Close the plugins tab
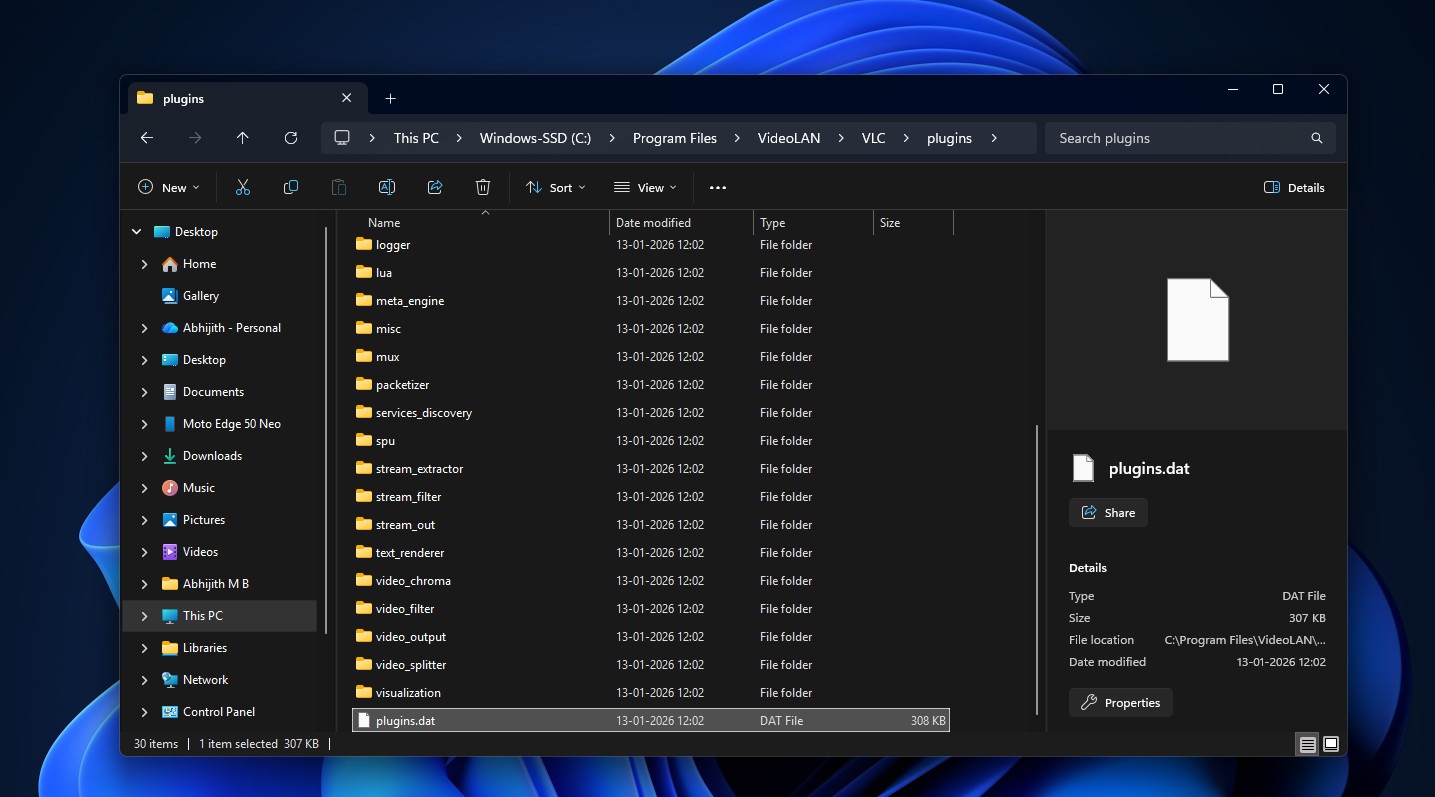 (x=347, y=98)
